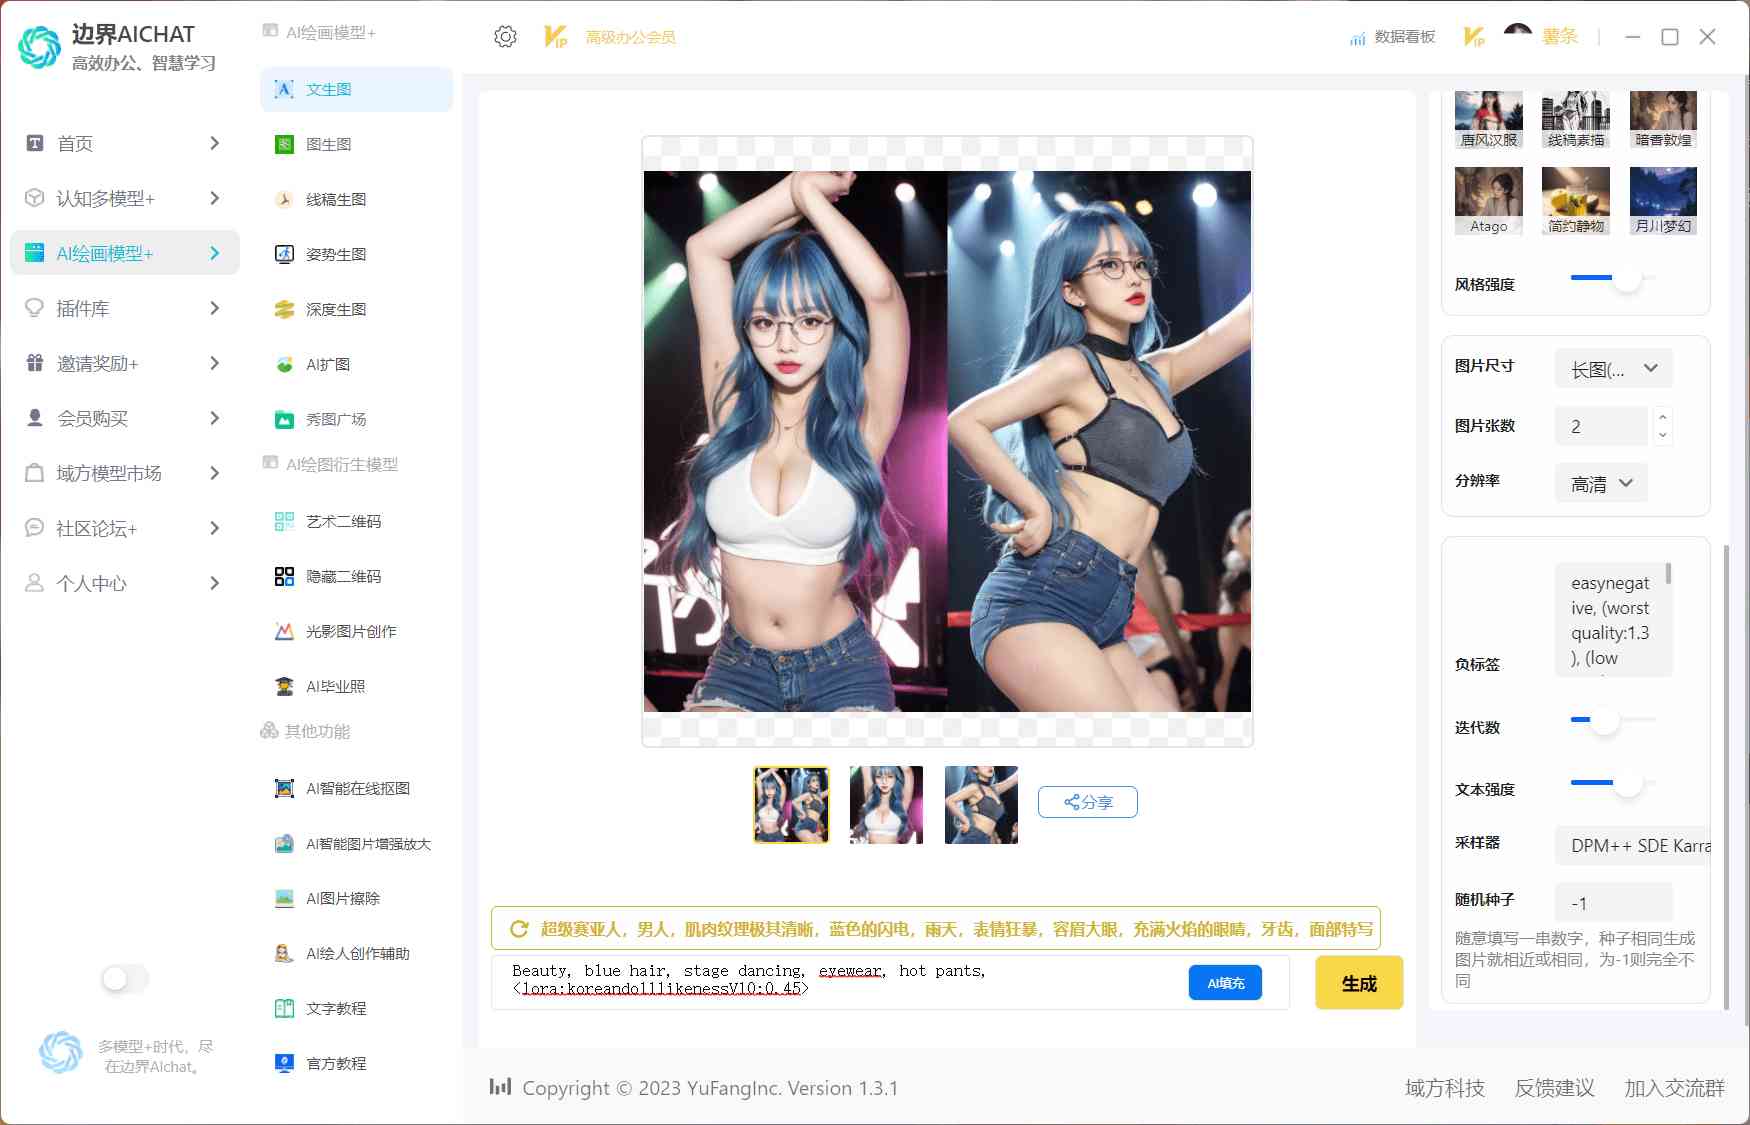Open the 艺术二维码 icon
This screenshot has width=1750, height=1125.
coord(284,521)
